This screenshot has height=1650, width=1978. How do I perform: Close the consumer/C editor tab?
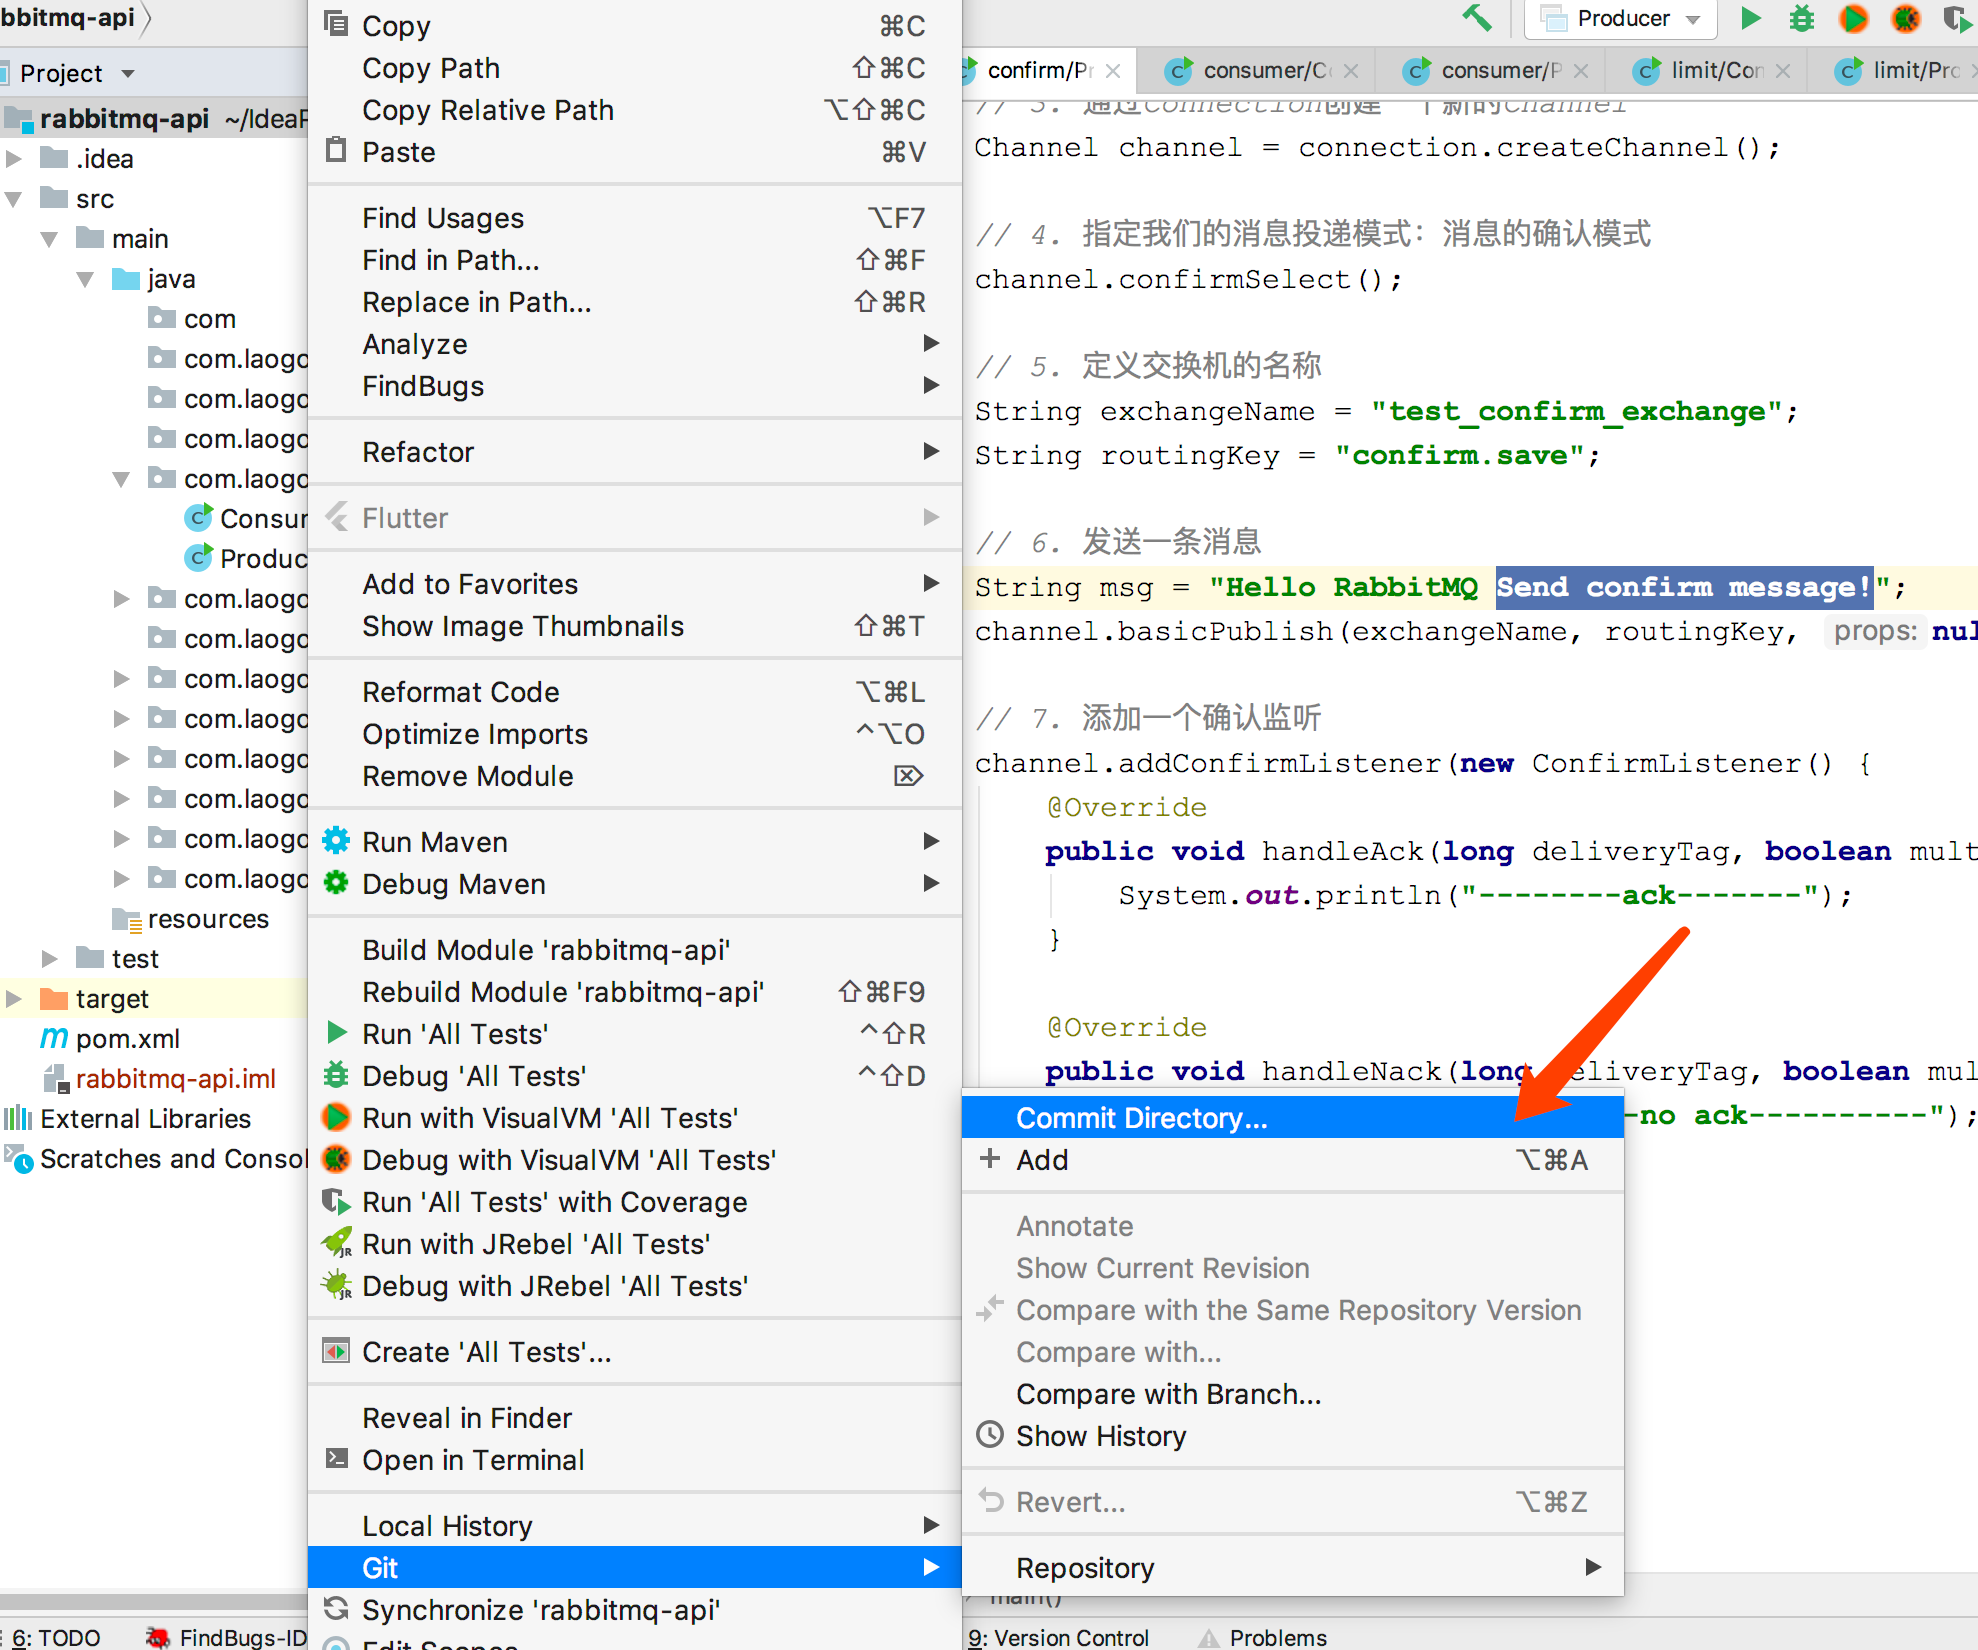[x=1351, y=71]
